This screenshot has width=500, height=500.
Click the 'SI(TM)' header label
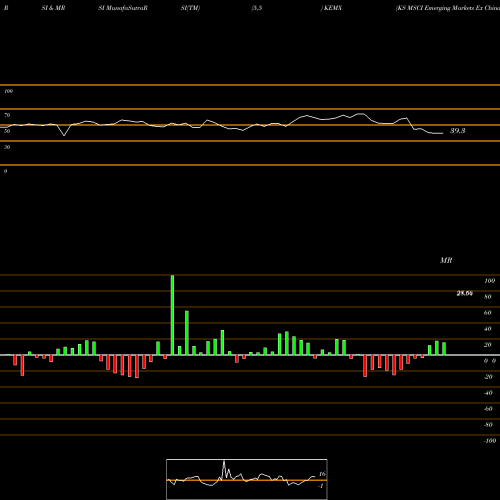(x=190, y=8)
